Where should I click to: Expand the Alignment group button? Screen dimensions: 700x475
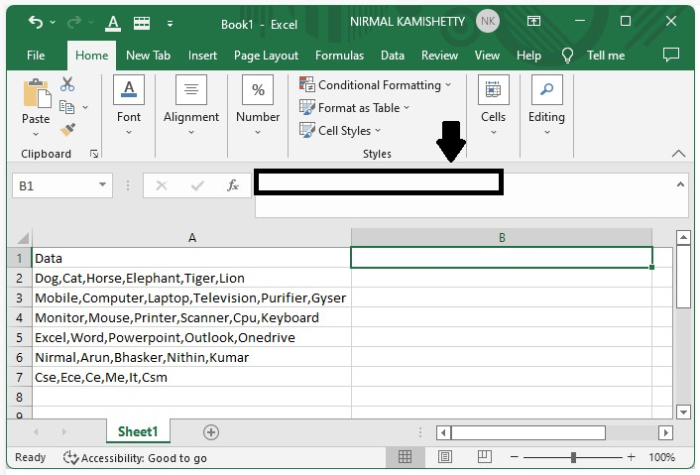[x=191, y=106]
